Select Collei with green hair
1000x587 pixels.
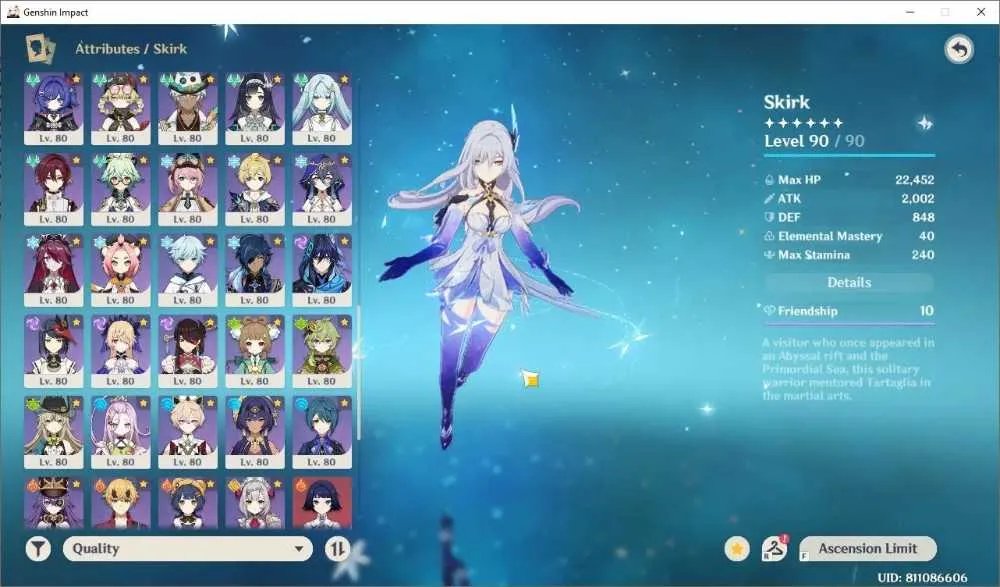click(x=322, y=352)
